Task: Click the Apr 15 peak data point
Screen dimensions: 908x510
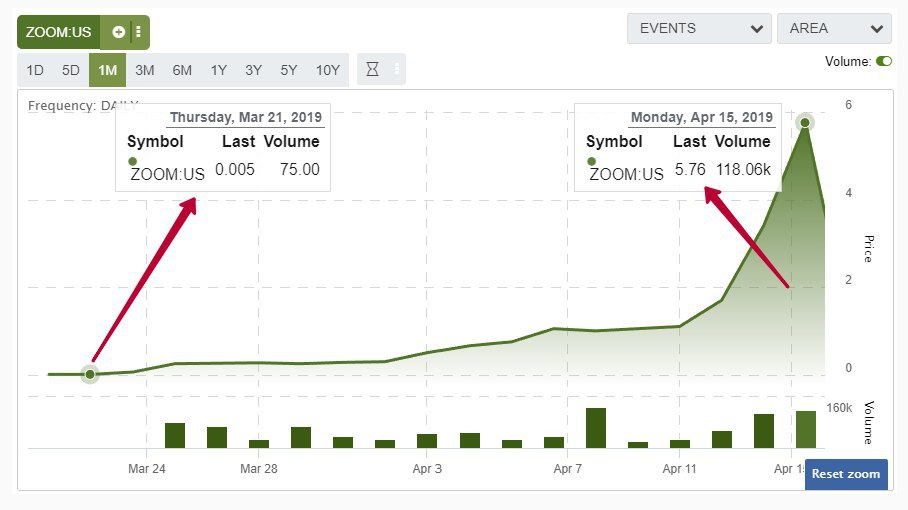Action: 805,122
